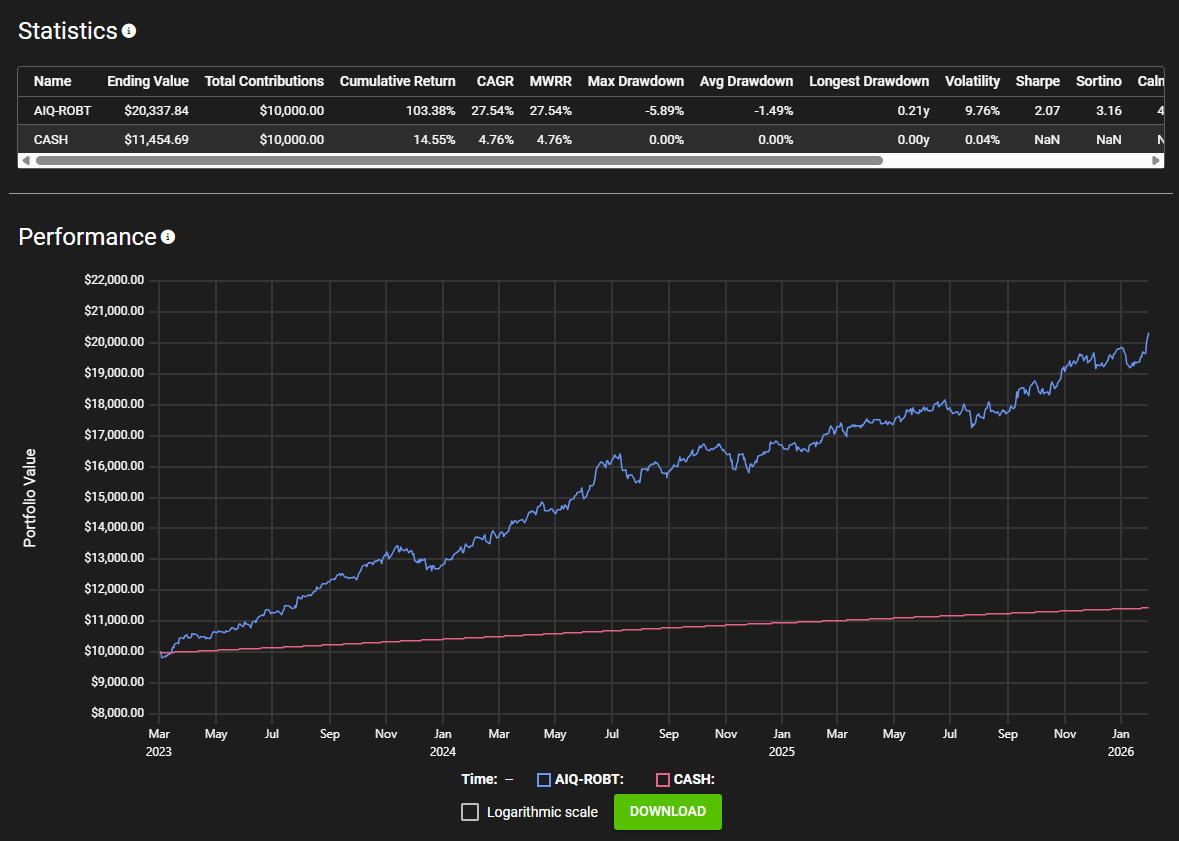This screenshot has height=841, width=1179.
Task: Click the $22,000.00 y-axis label
Action: point(114,280)
